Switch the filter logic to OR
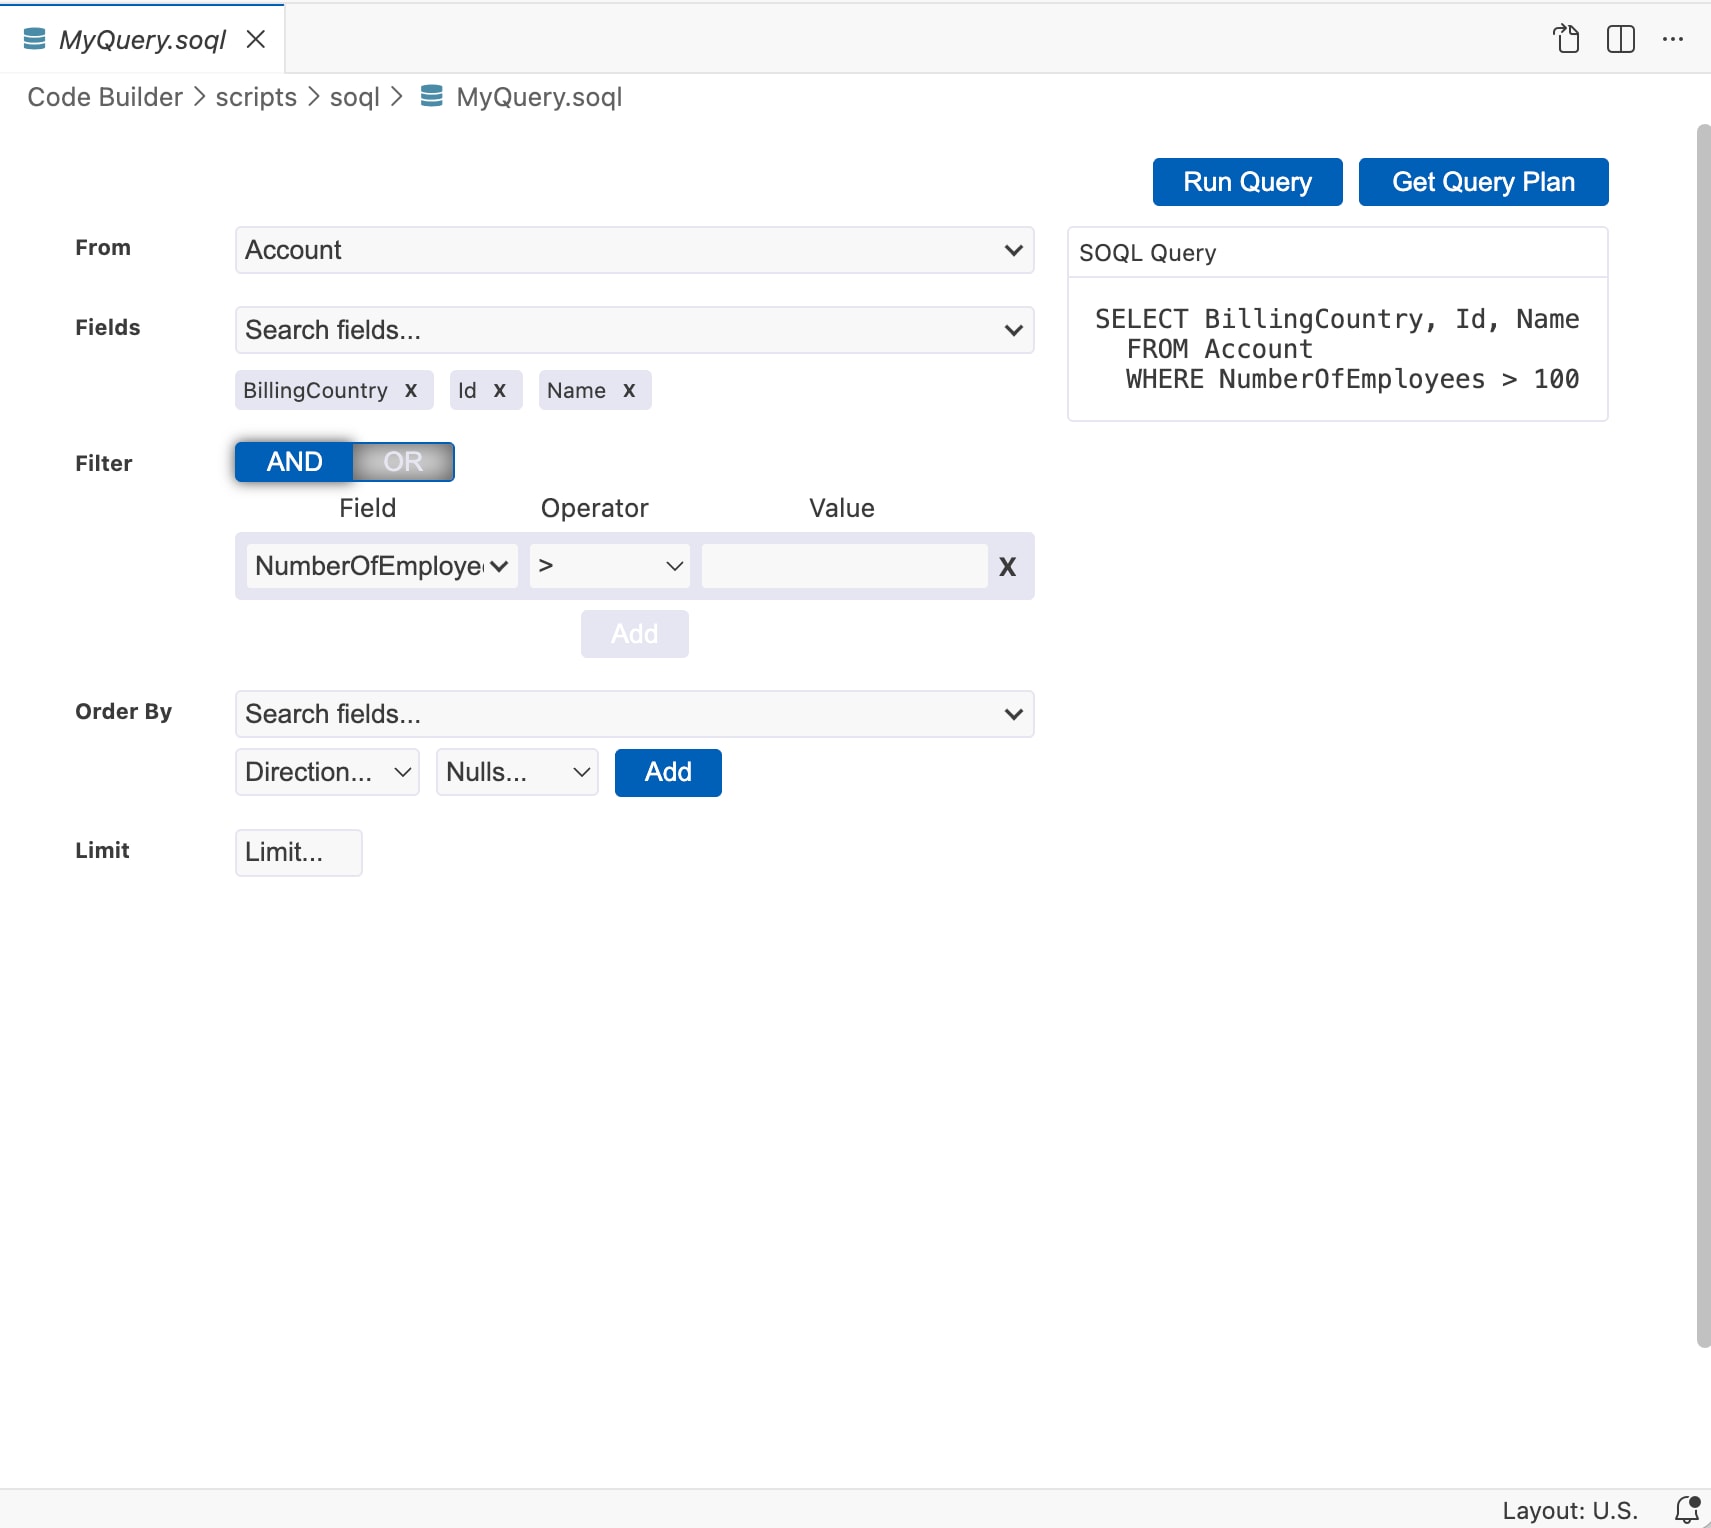1711x1528 pixels. click(x=402, y=461)
